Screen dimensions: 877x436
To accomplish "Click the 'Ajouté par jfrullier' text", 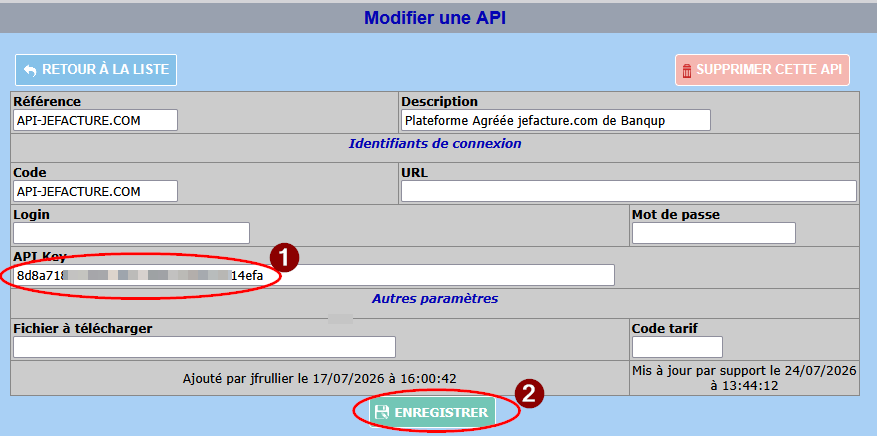I will (x=321, y=378).
